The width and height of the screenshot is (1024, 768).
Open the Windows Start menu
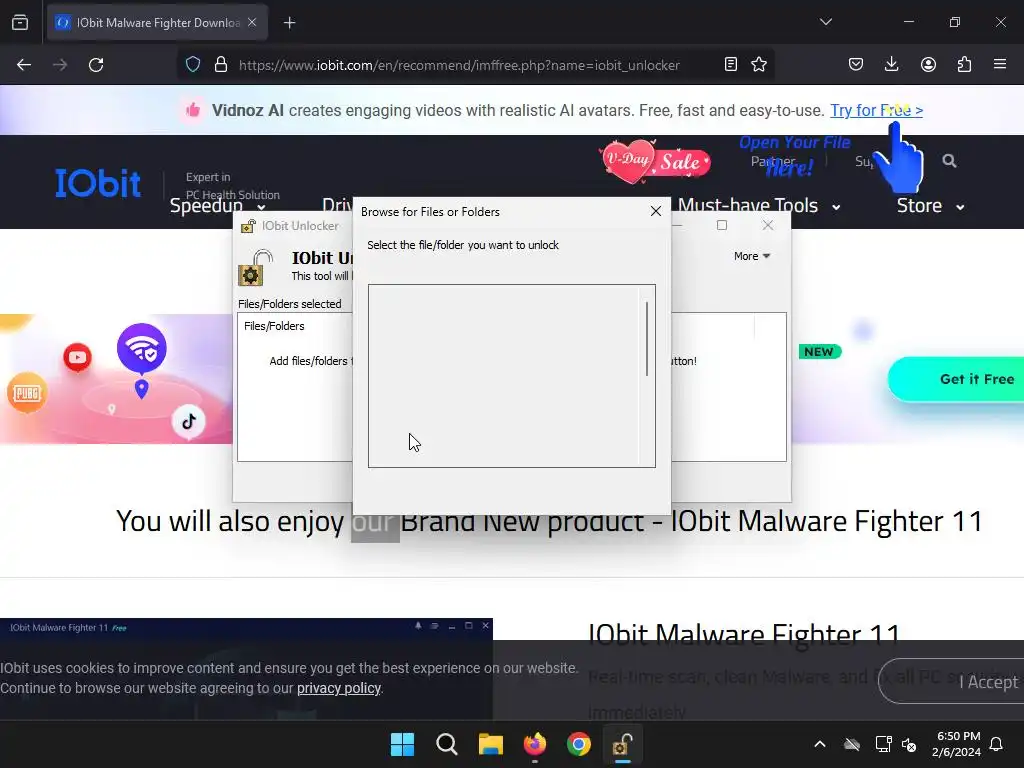pyautogui.click(x=402, y=744)
